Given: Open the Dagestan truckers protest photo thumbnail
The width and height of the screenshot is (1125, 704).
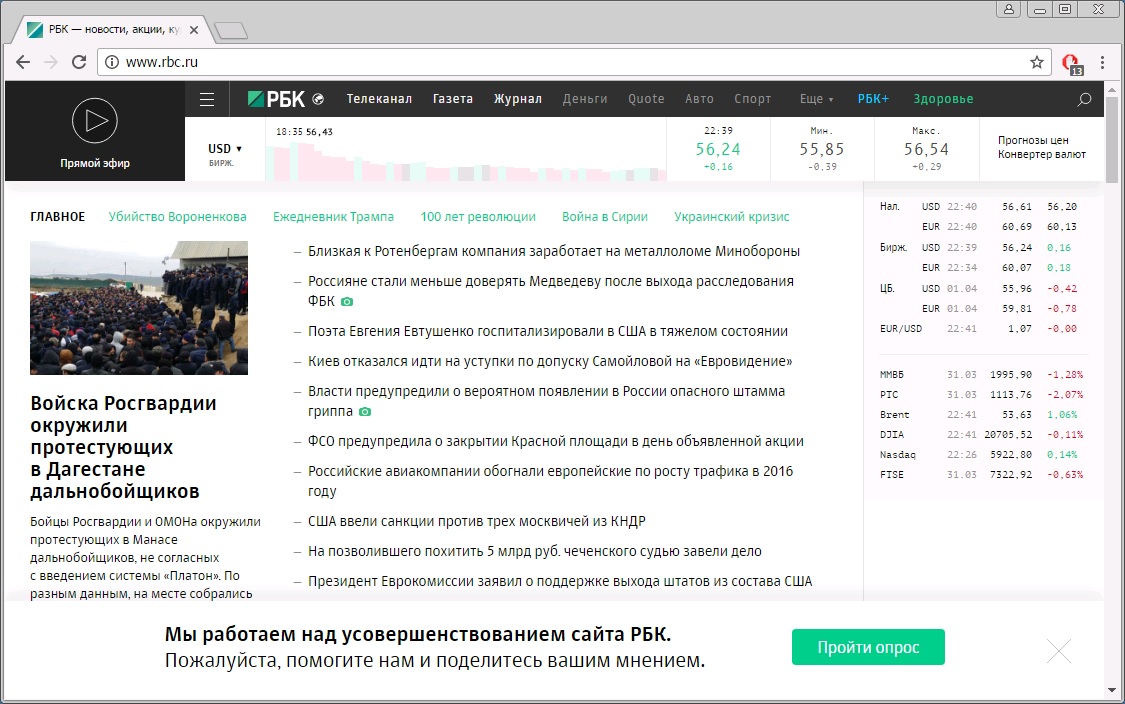Looking at the screenshot, I should coord(139,308).
